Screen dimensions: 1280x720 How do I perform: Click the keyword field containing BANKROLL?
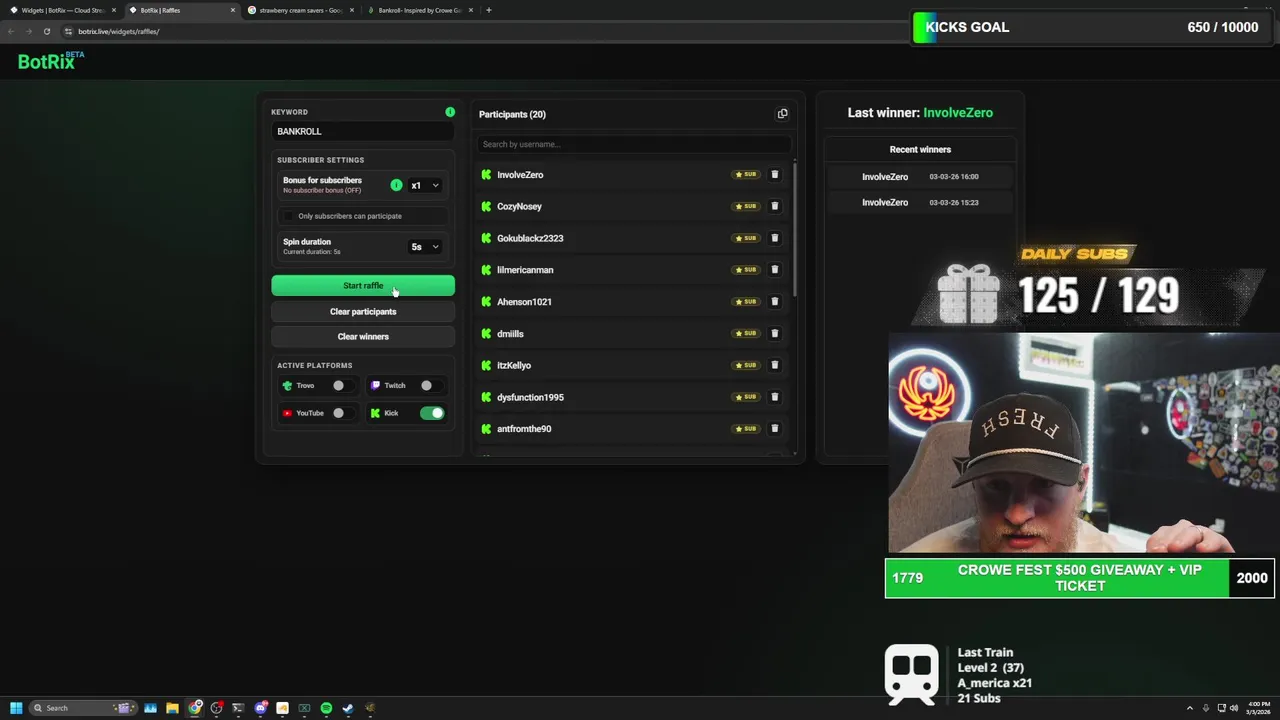pyautogui.click(x=363, y=131)
